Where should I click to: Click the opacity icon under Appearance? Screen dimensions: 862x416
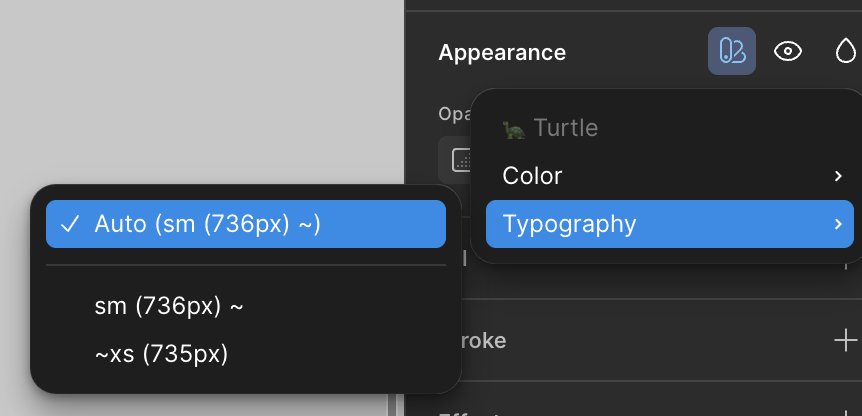[461, 160]
